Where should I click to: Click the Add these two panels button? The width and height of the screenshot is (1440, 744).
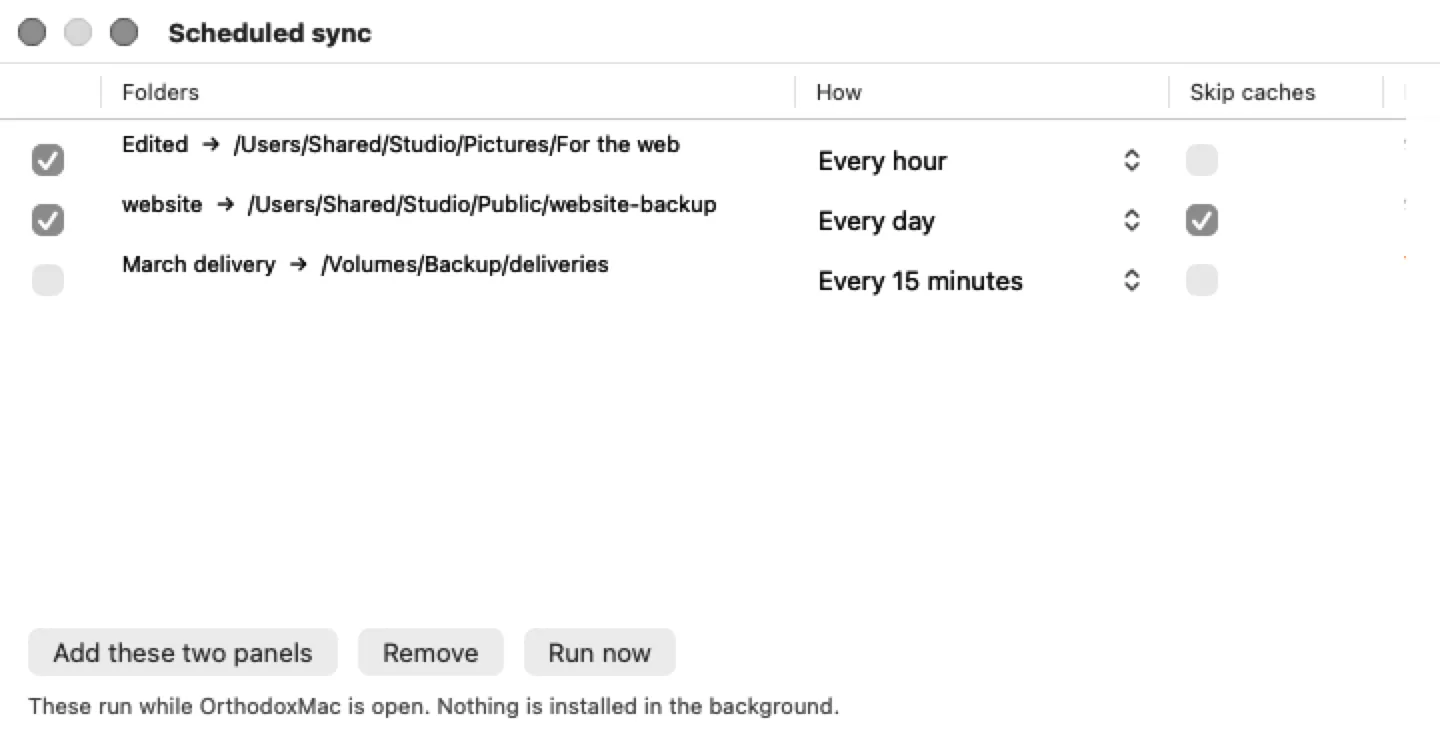click(183, 653)
